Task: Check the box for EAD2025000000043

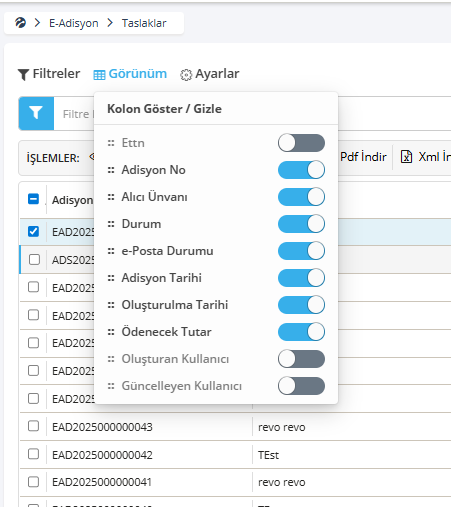Action: pos(33,426)
